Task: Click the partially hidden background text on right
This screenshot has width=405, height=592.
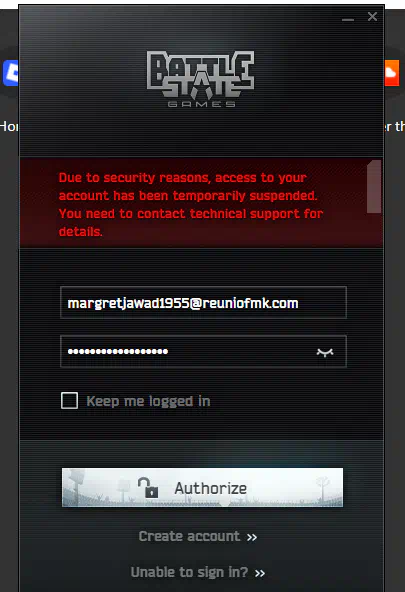Action: point(395,126)
